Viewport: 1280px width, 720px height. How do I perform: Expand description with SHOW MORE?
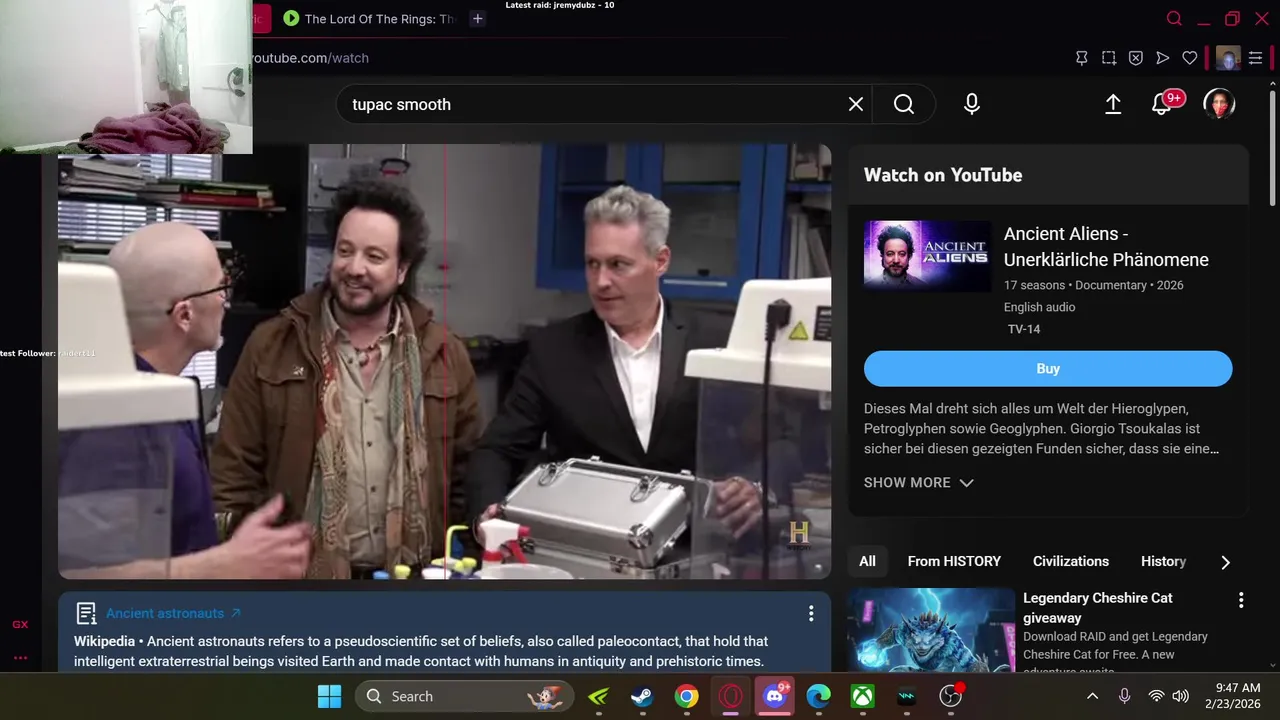tap(918, 482)
